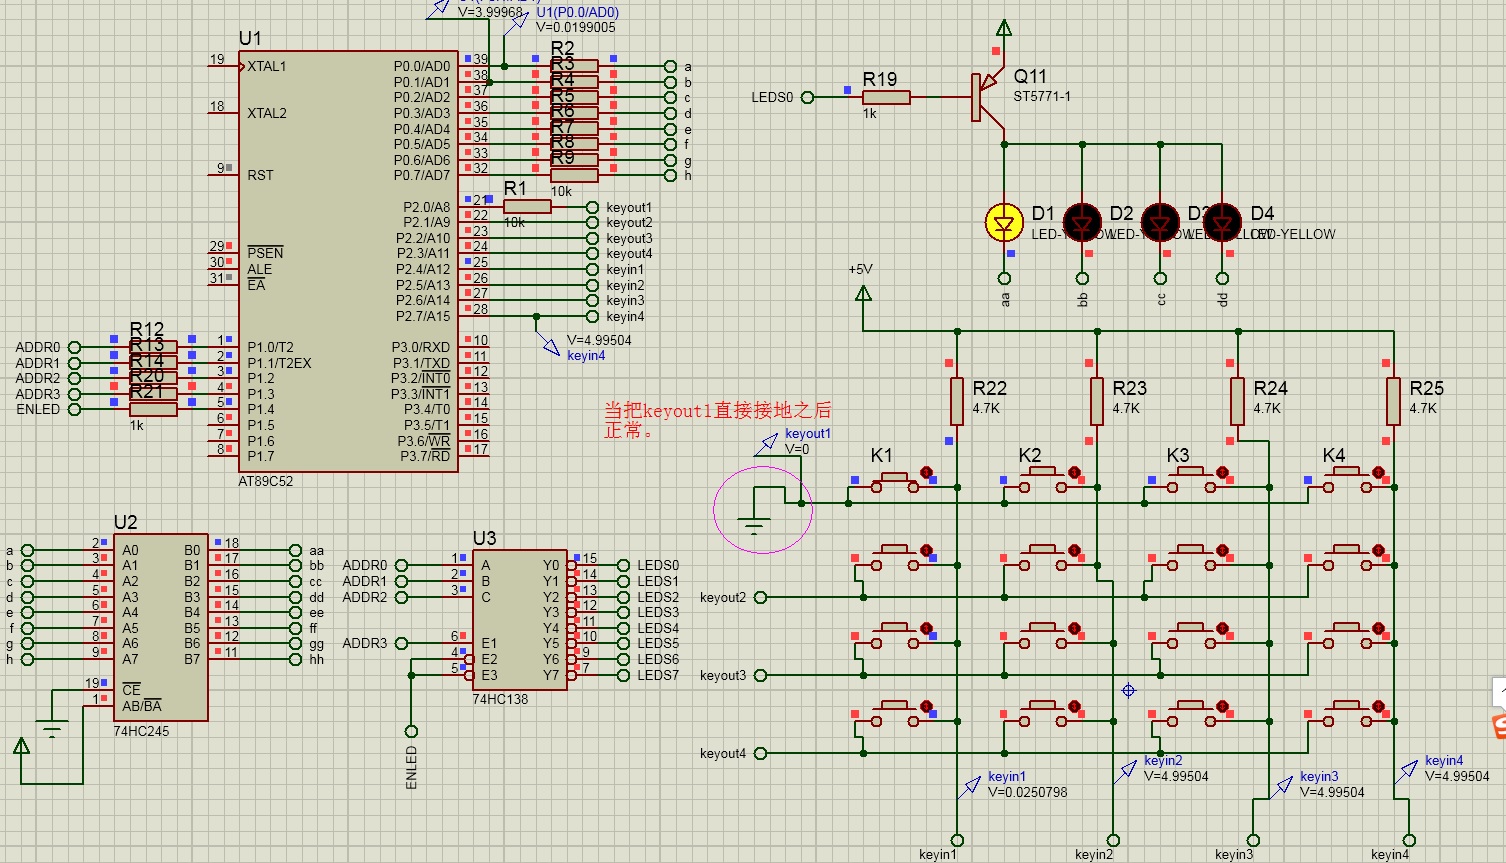Click the LEDS3 output terminal of U3

point(623,612)
